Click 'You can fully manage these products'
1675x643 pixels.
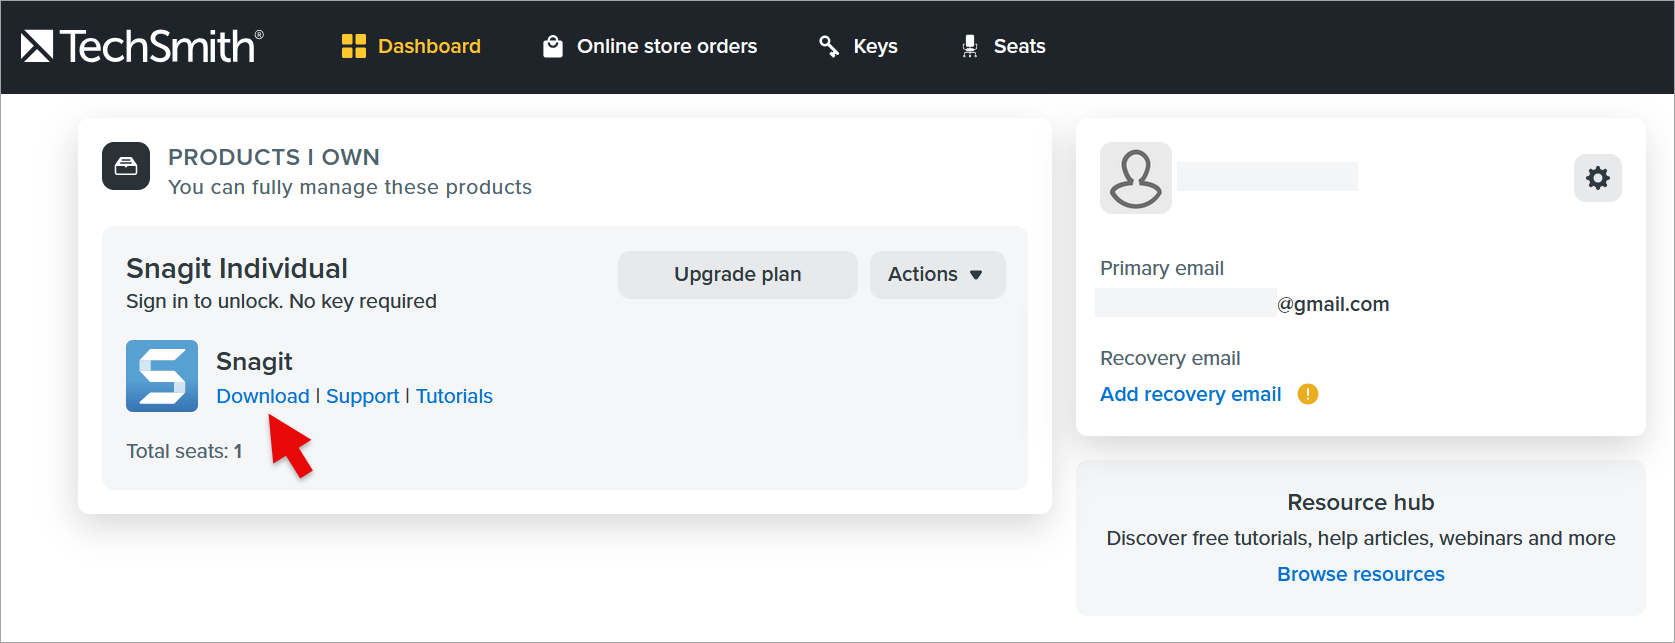pyautogui.click(x=350, y=187)
